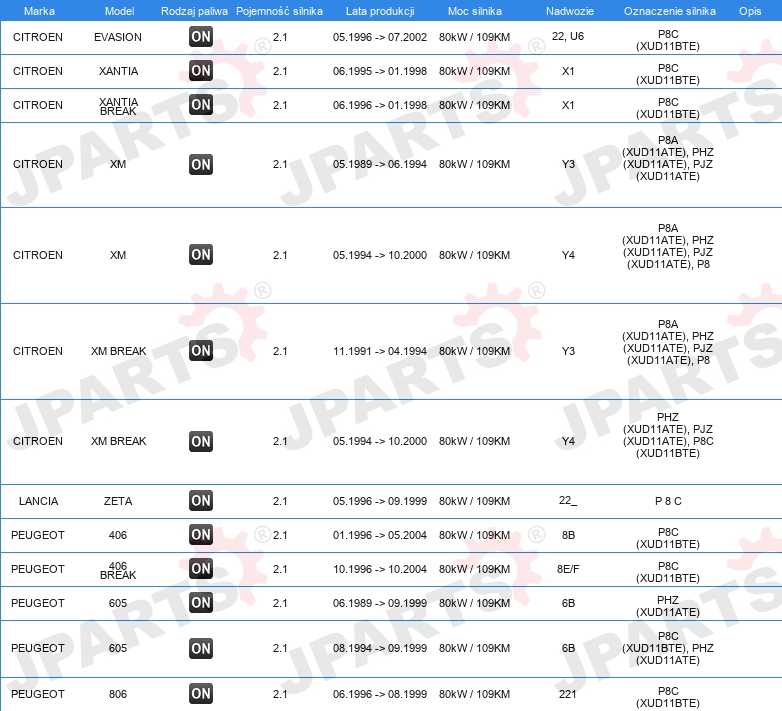Click the Rodzaj paliwa column header

click(194, 11)
